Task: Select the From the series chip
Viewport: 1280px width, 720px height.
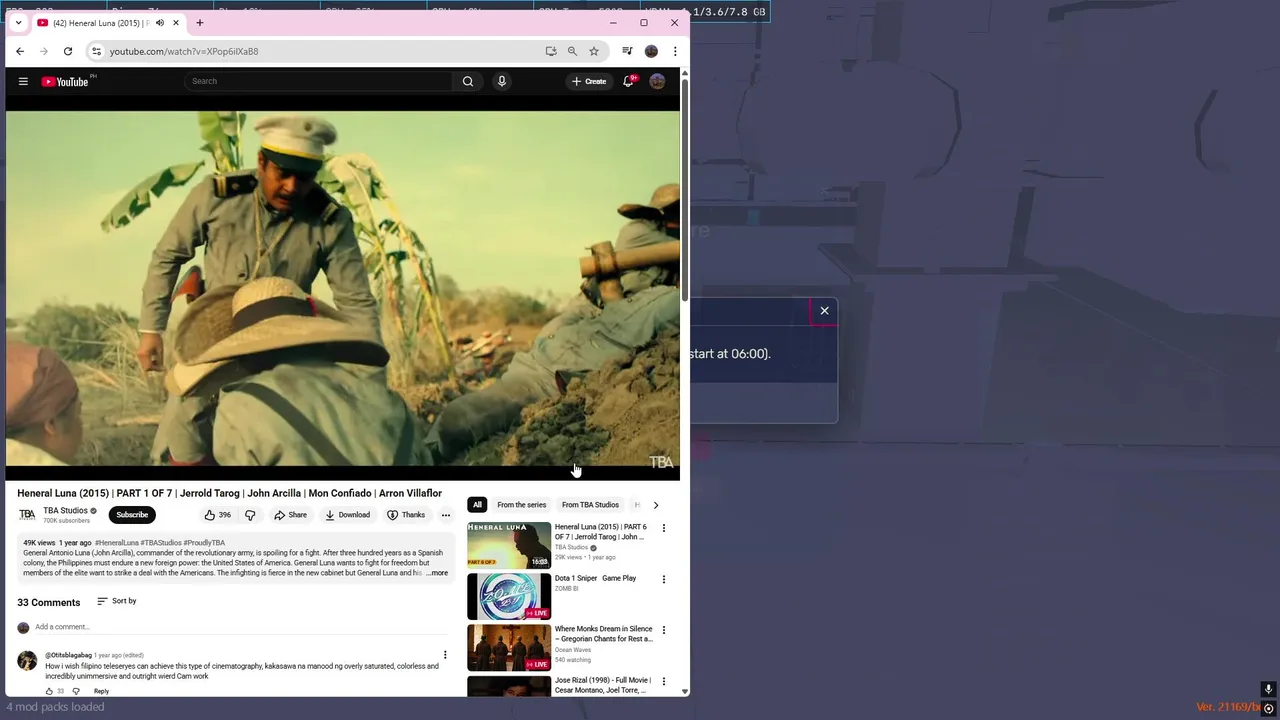Action: click(x=522, y=505)
